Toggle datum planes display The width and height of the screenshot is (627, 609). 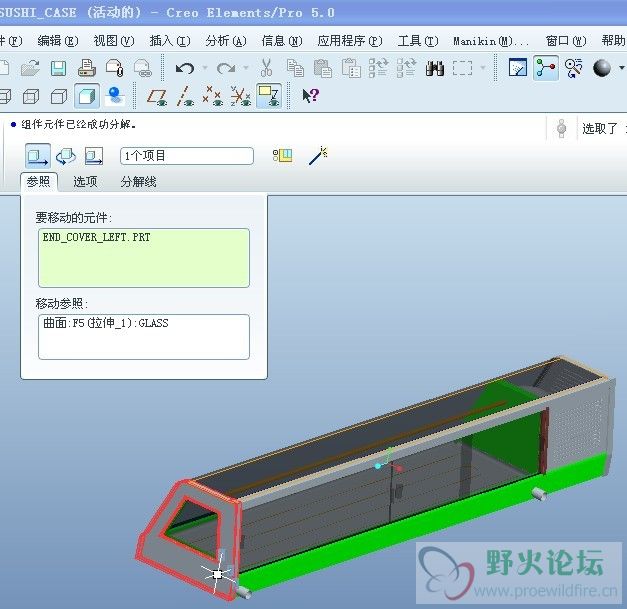pyautogui.click(x=157, y=97)
